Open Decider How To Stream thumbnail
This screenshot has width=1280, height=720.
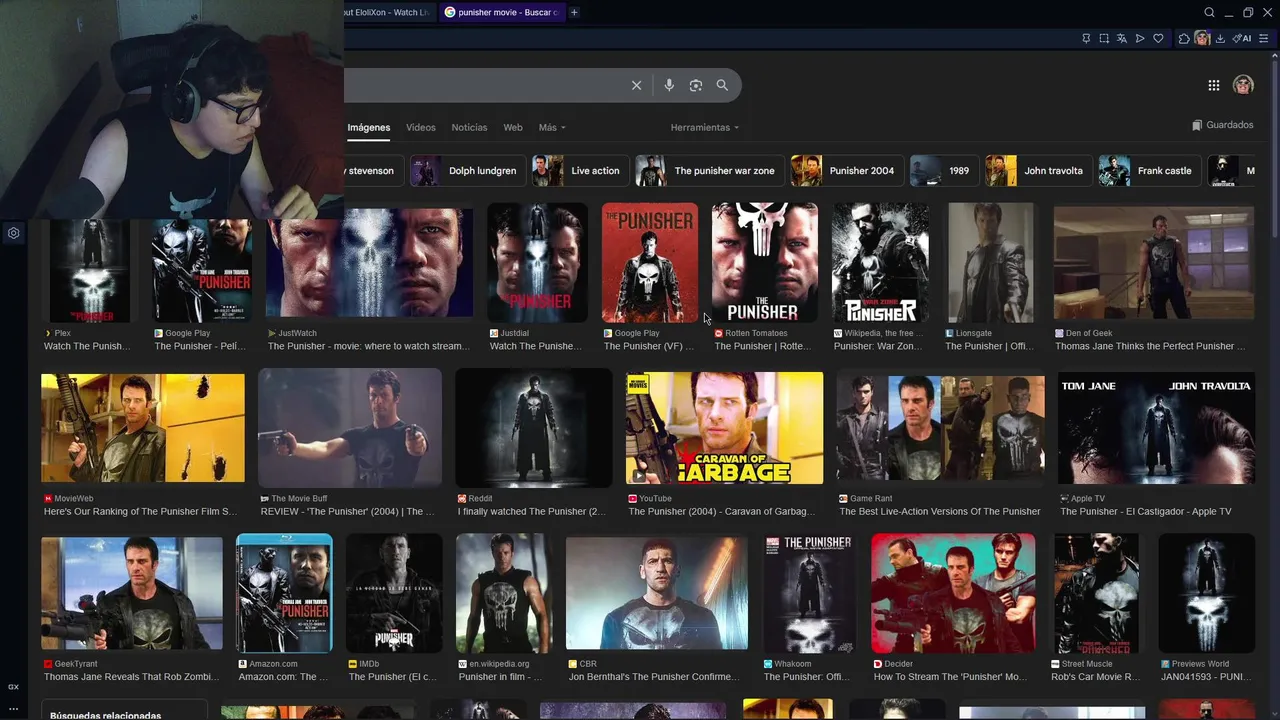(953, 593)
